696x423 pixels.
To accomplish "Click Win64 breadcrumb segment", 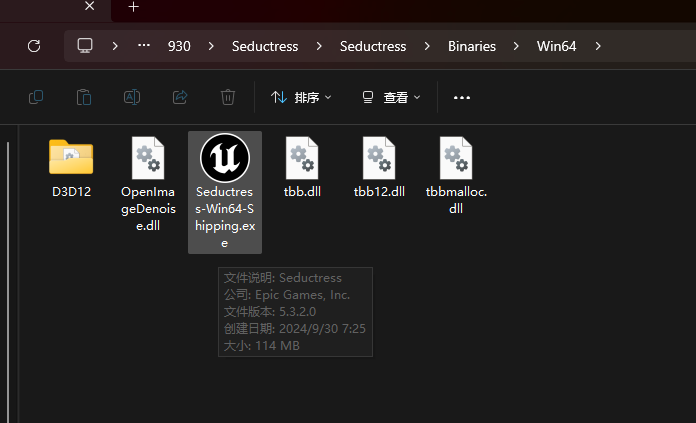I will 556,46.
